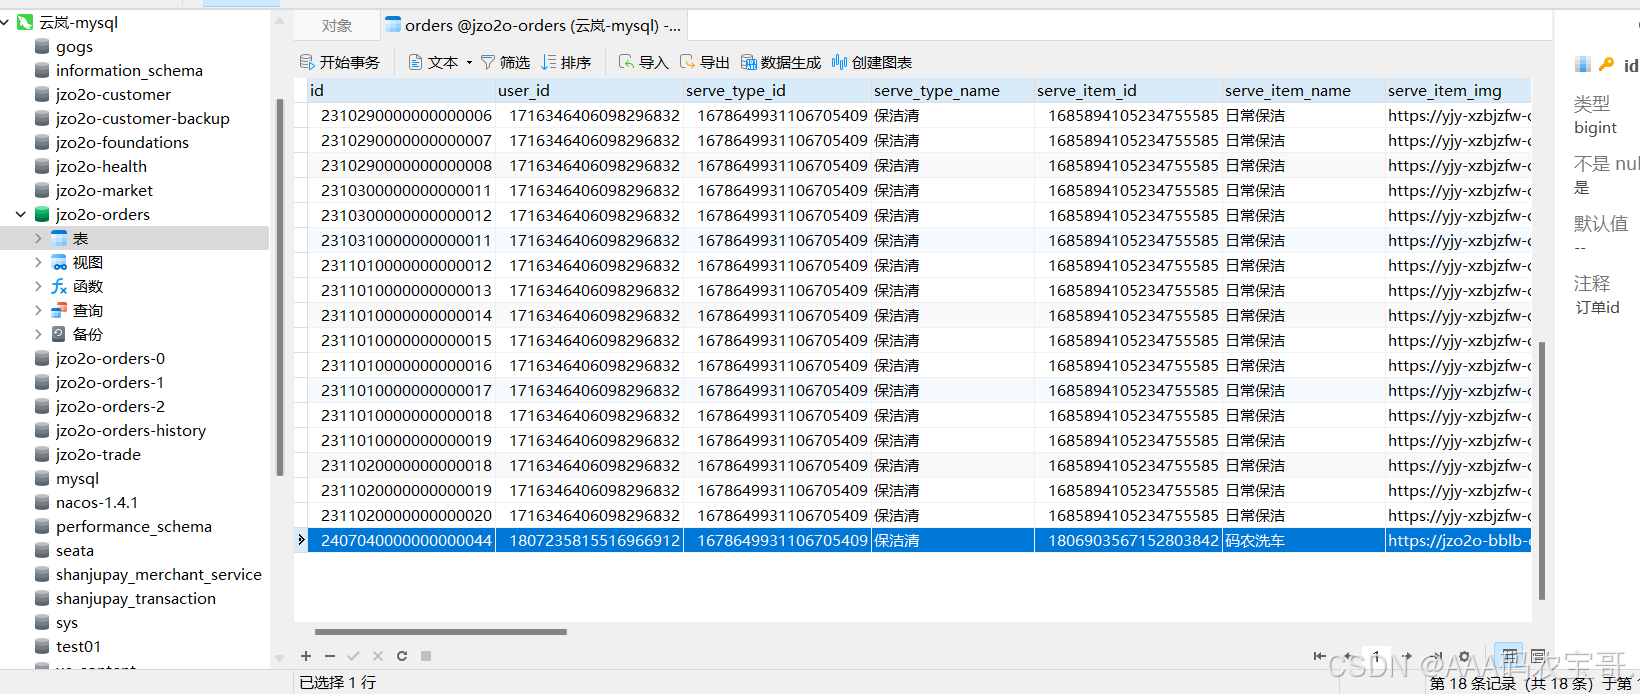Screen dimensions: 1640x694
Task: Open the 数据生成 data generation tool
Action: tap(780, 62)
